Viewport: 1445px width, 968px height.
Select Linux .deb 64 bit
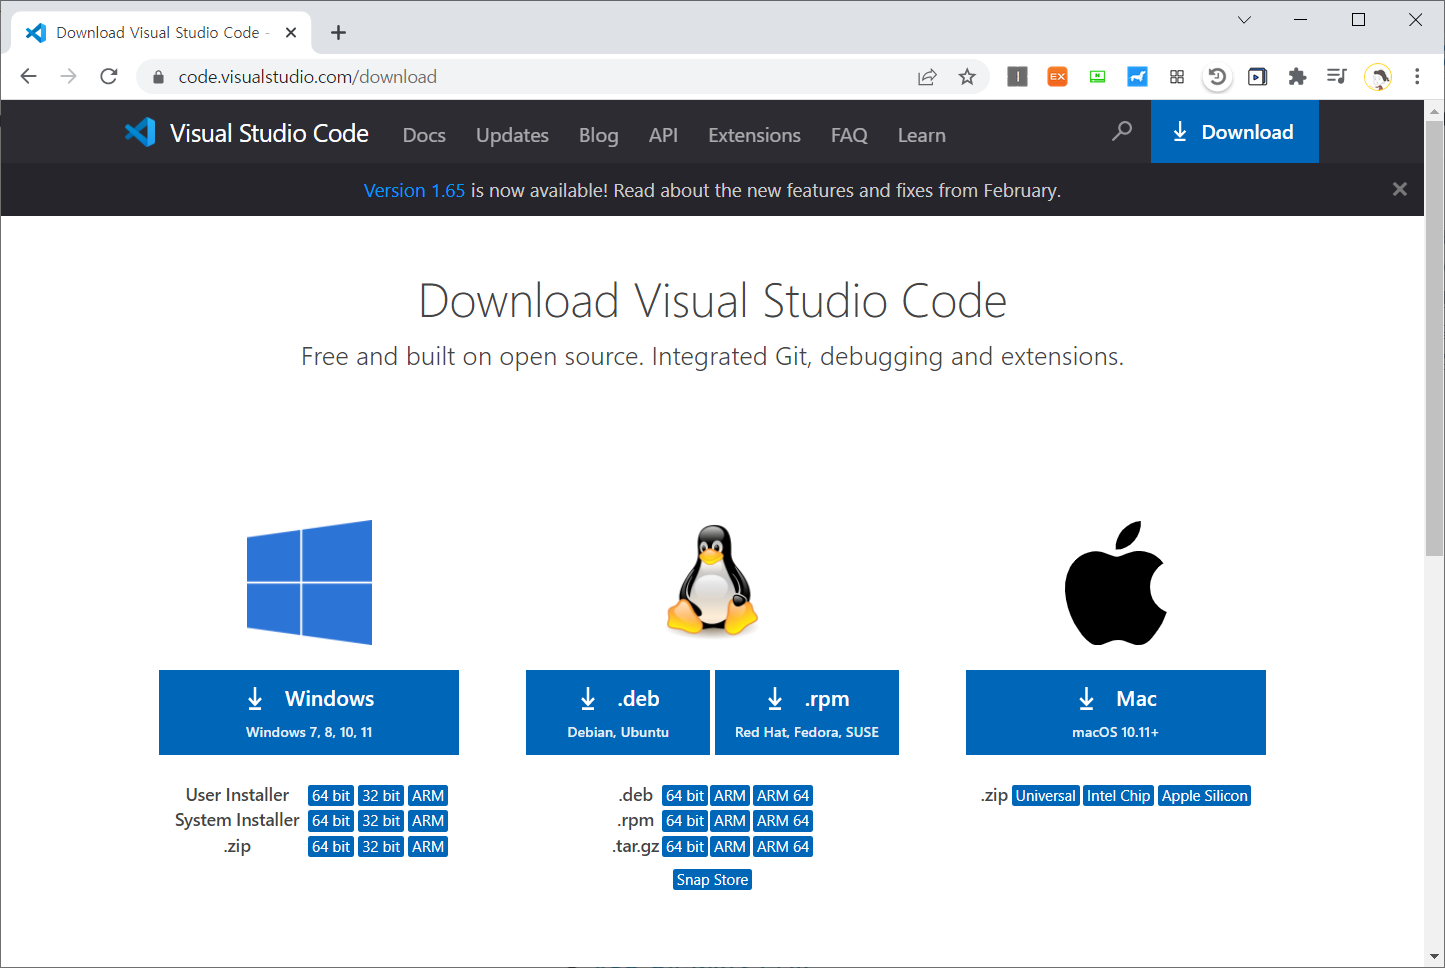[685, 796]
